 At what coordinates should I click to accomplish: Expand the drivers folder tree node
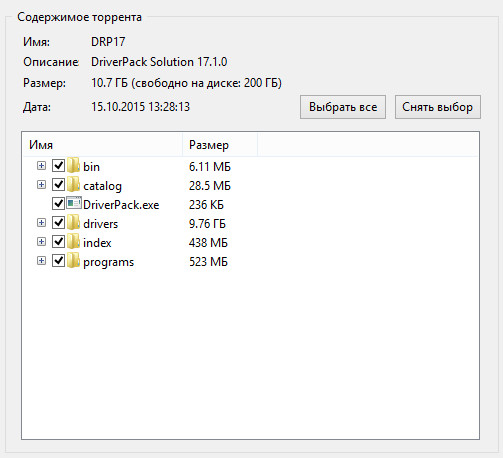pyautogui.click(x=41, y=222)
